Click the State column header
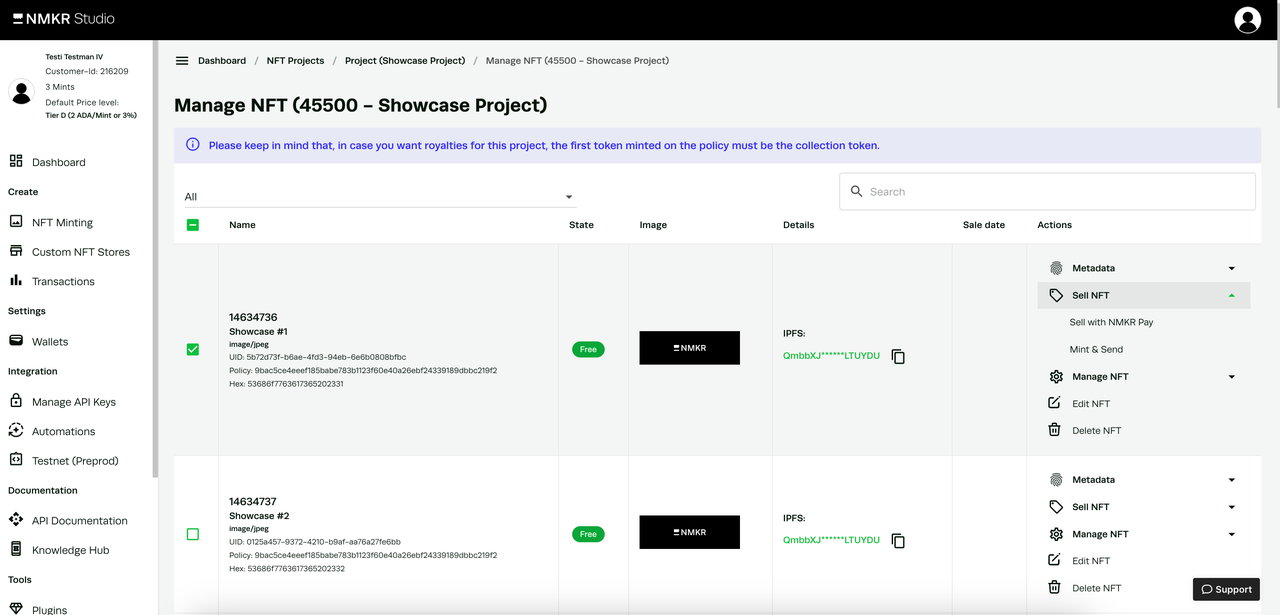Screen dimensions: 1280x615 581,225
